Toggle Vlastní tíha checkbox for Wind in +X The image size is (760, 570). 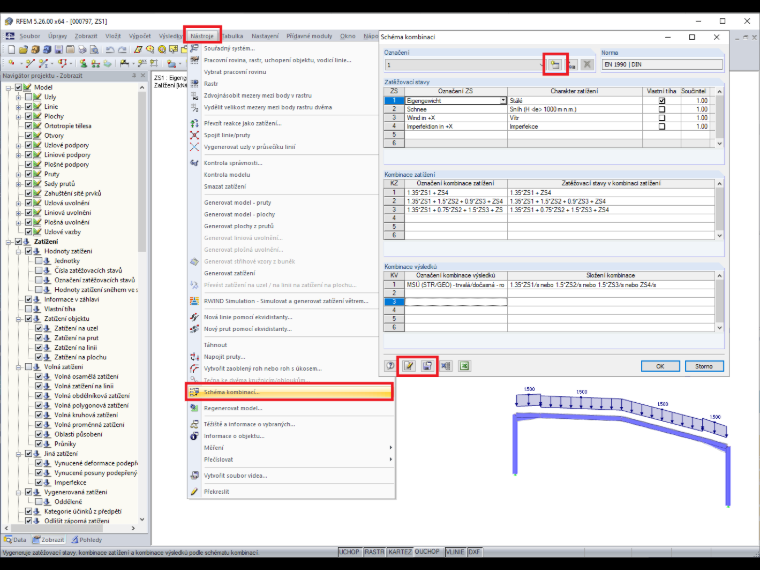pyautogui.click(x=662, y=118)
